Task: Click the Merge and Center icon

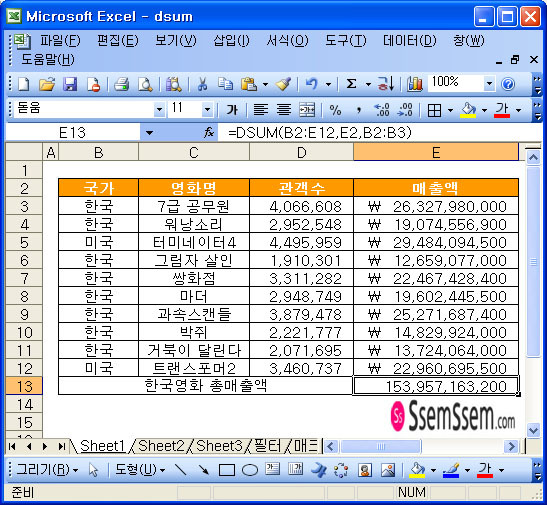Action: click(307, 110)
